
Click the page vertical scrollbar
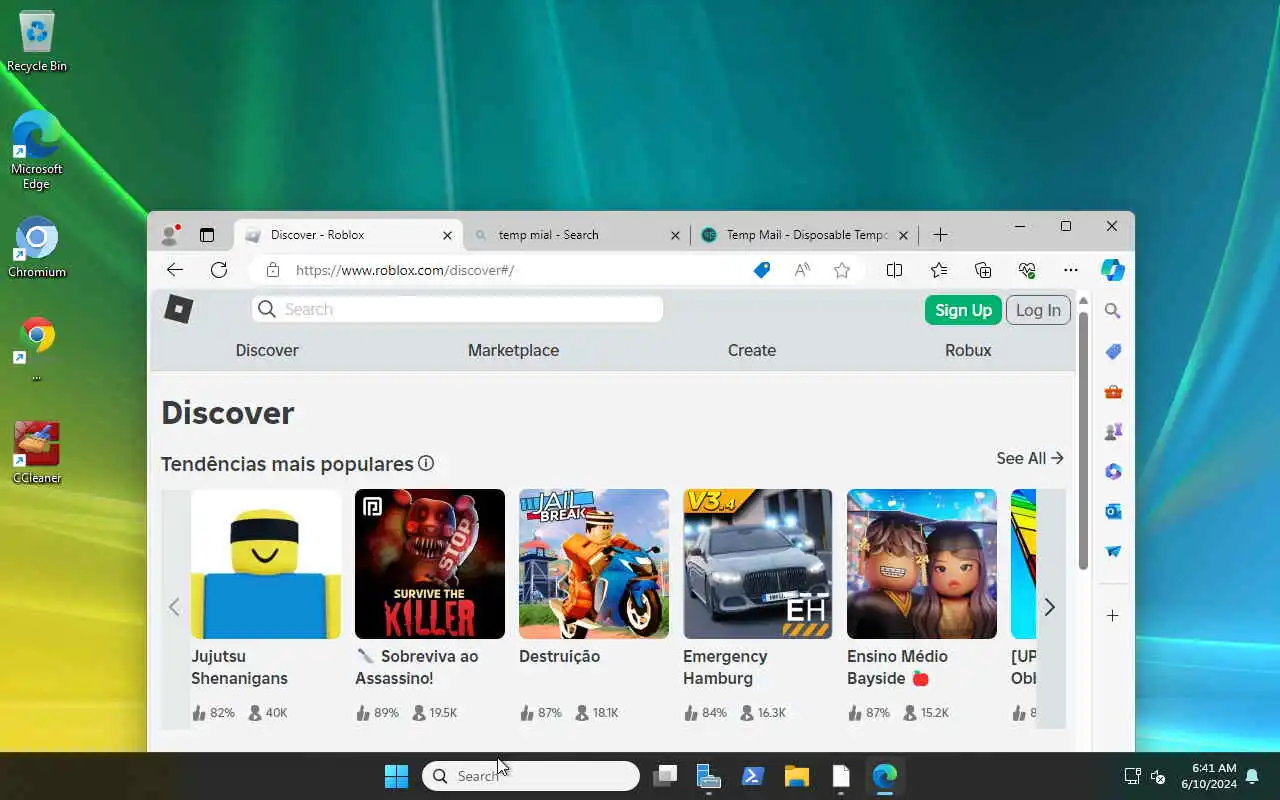coord(1083,441)
